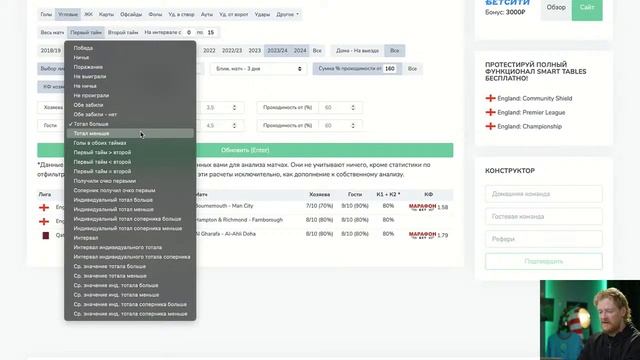Choose the Все seasons option
Viewport: 640px width, 360px height.
point(317,51)
